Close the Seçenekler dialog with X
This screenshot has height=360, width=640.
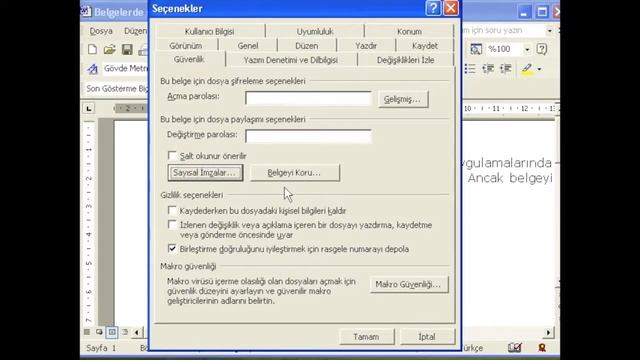(x=451, y=8)
